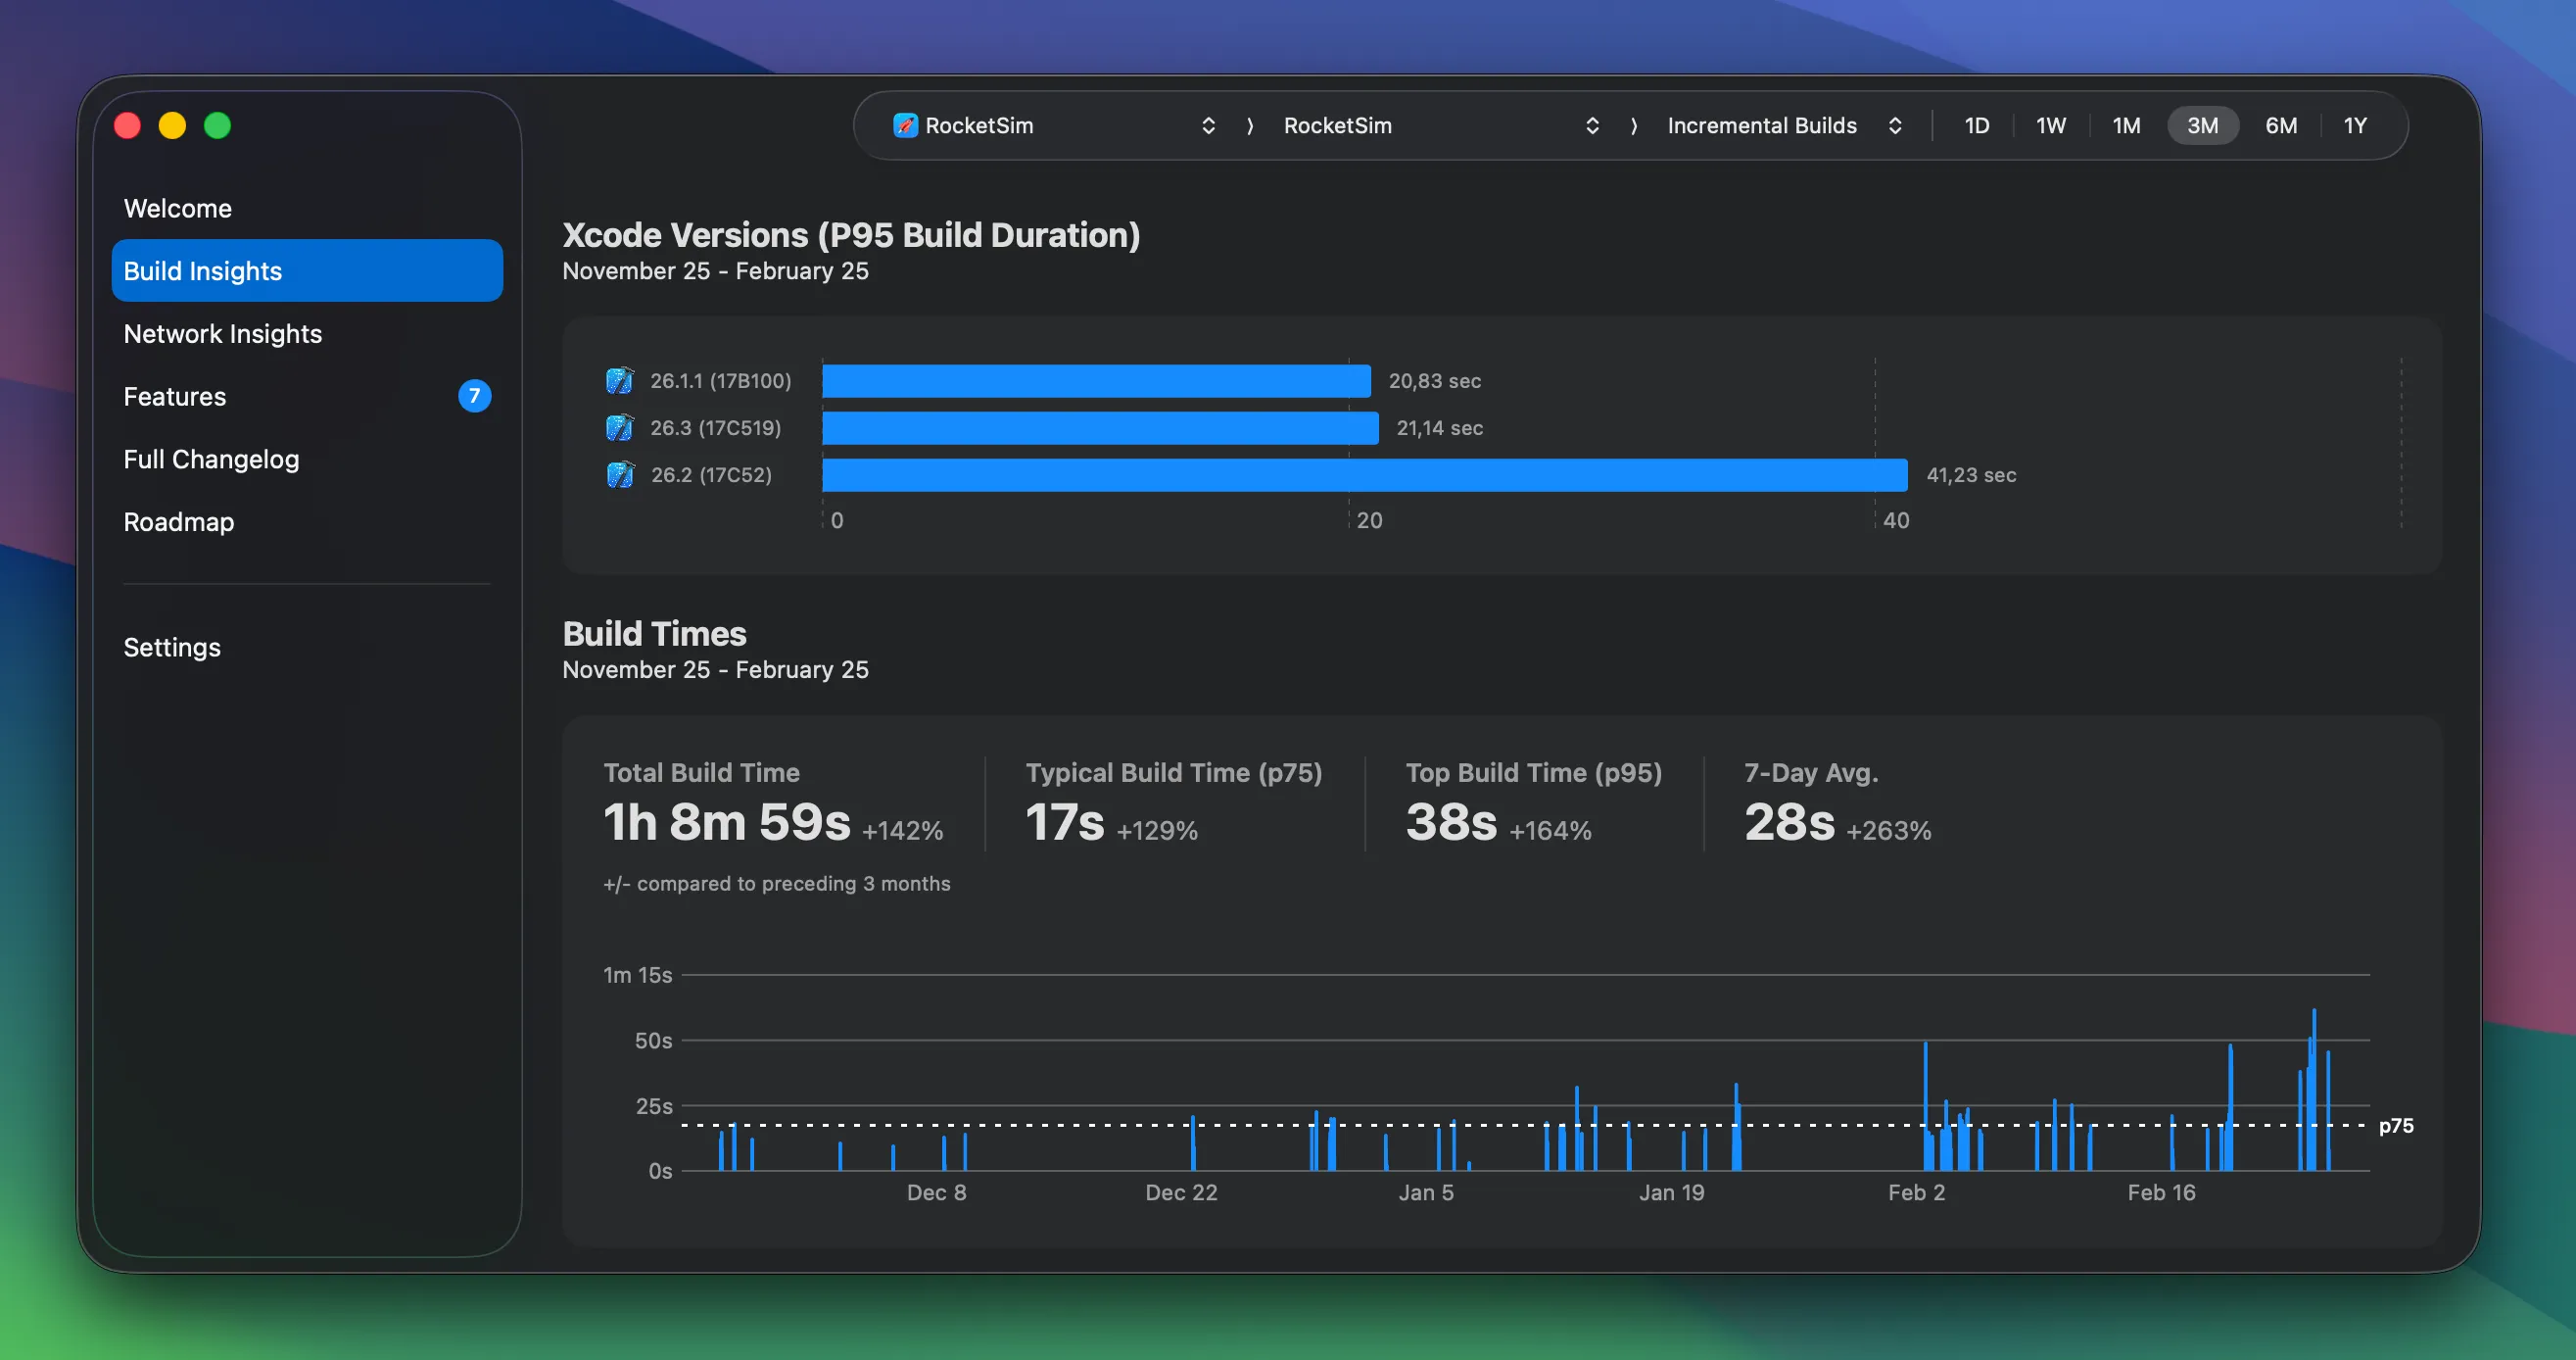Open the Welcome section in sidebar
This screenshot has width=2576, height=1360.
coord(178,208)
